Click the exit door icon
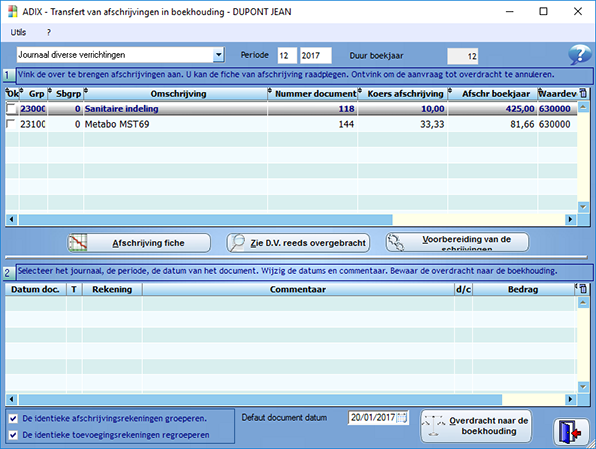 pyautogui.click(x=571, y=432)
